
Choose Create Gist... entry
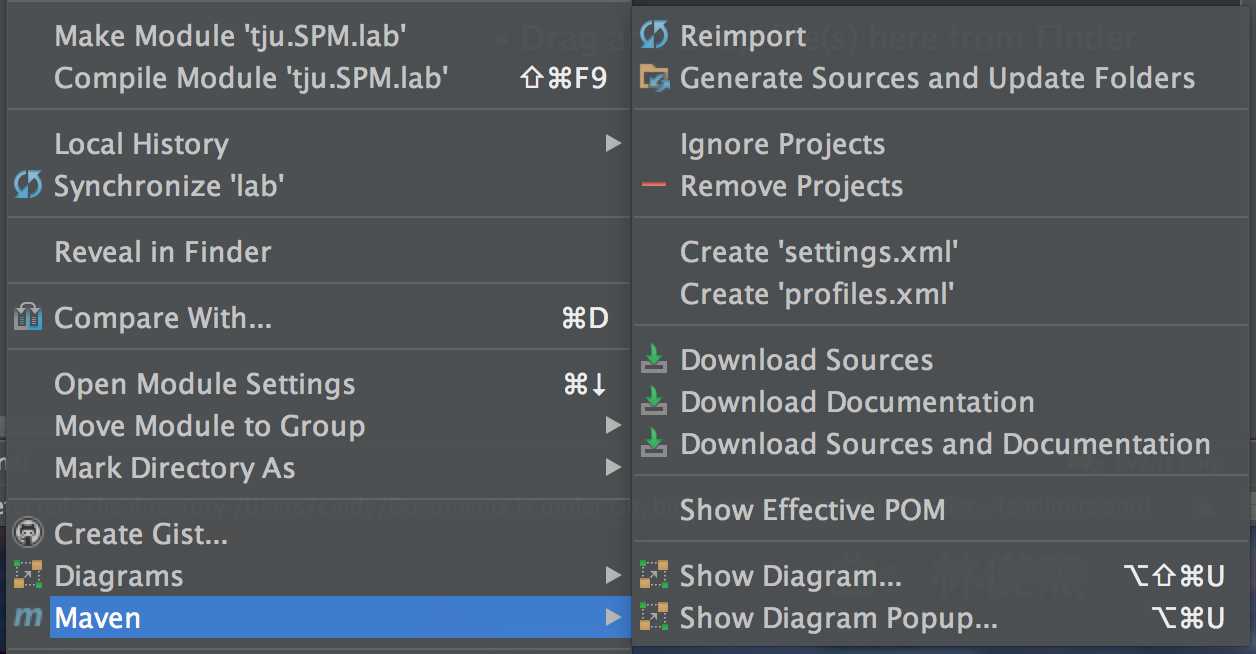pyautogui.click(x=320, y=534)
